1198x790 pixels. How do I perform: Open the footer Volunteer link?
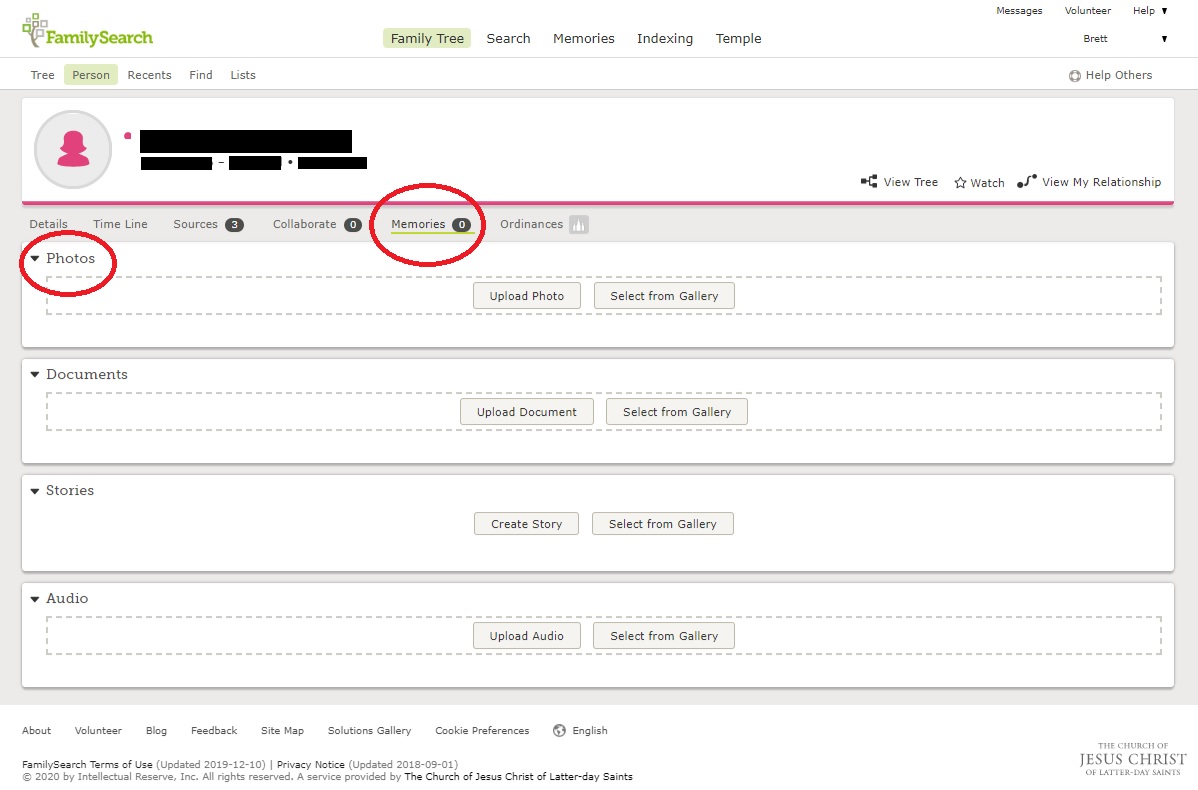(98, 730)
